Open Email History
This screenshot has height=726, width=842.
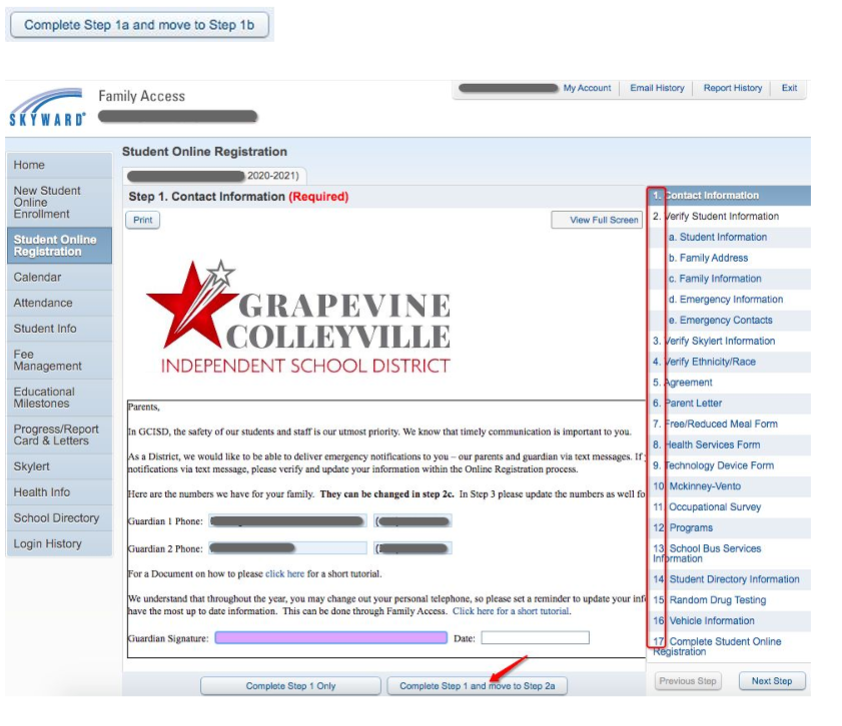[x=657, y=88]
